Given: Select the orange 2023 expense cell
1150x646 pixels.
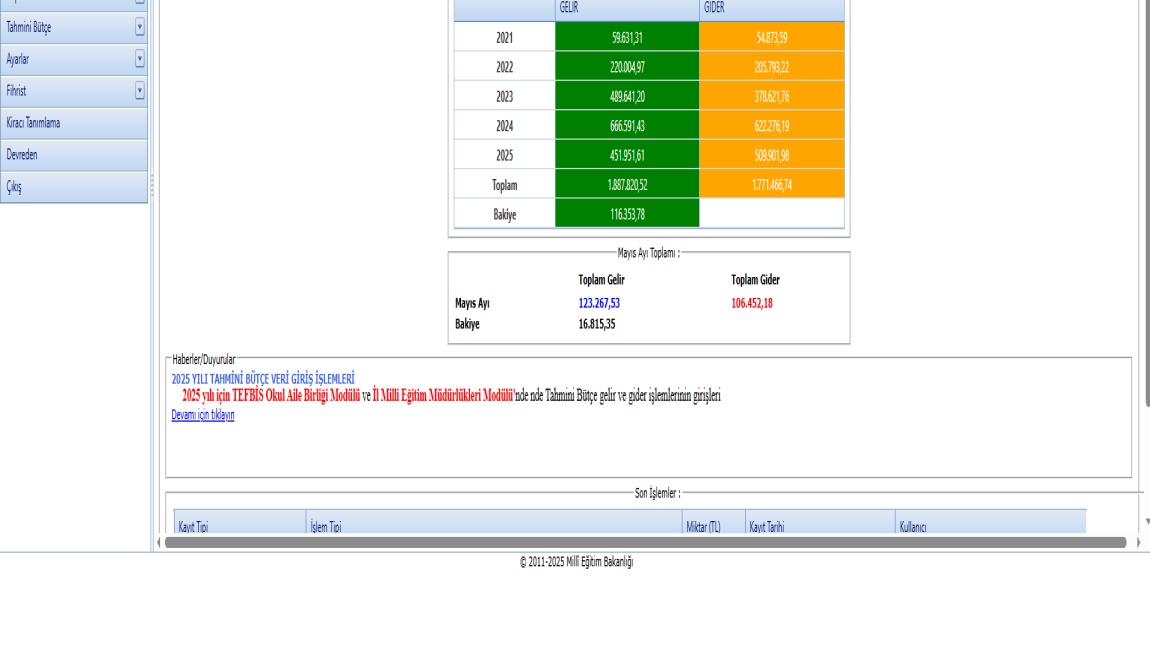Looking at the screenshot, I should pyautogui.click(x=772, y=96).
